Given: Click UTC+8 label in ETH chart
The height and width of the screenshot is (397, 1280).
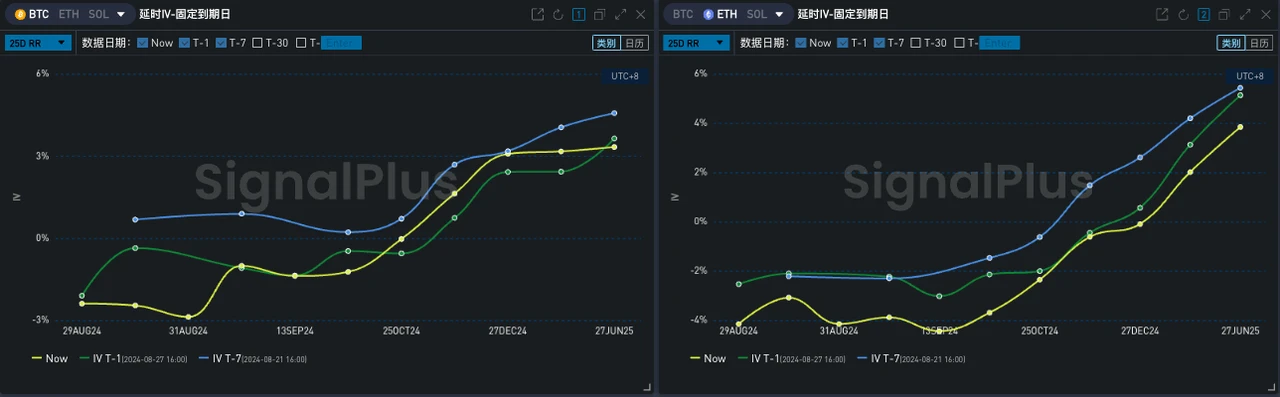Looking at the screenshot, I should 1250,76.
